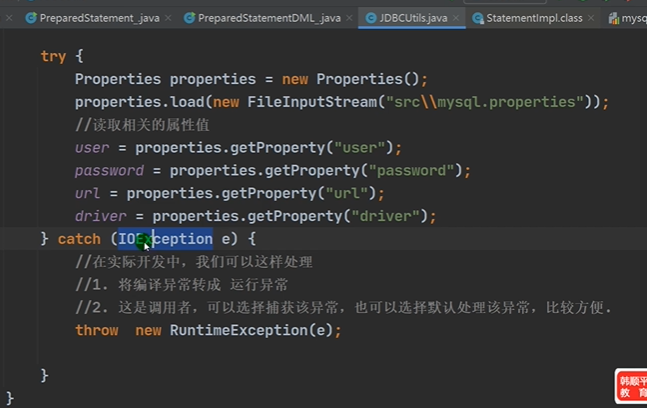
Task: Close the PreparedStatementDML_.java tab
Action: (349, 18)
